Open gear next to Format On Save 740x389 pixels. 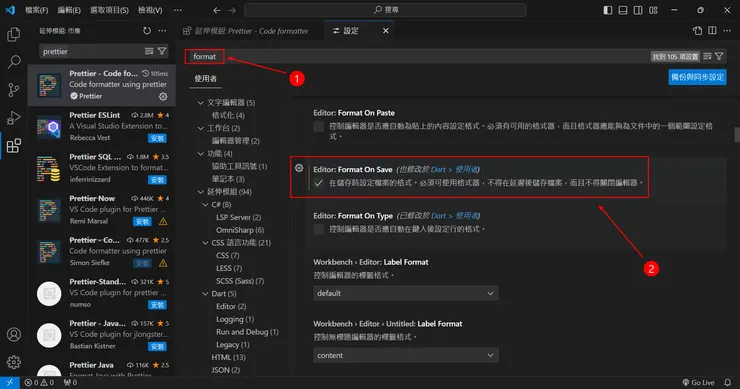299,168
